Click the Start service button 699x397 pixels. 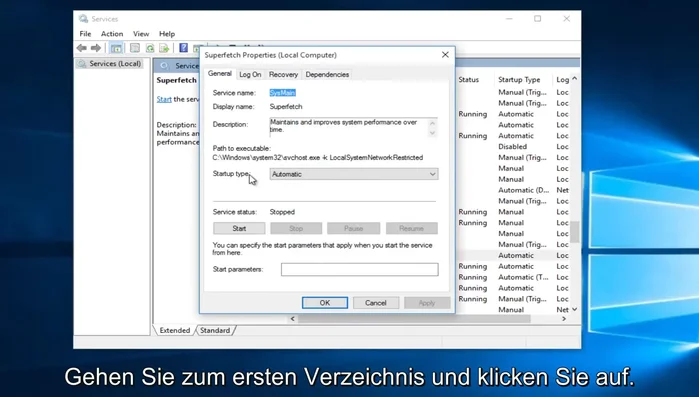click(x=239, y=229)
